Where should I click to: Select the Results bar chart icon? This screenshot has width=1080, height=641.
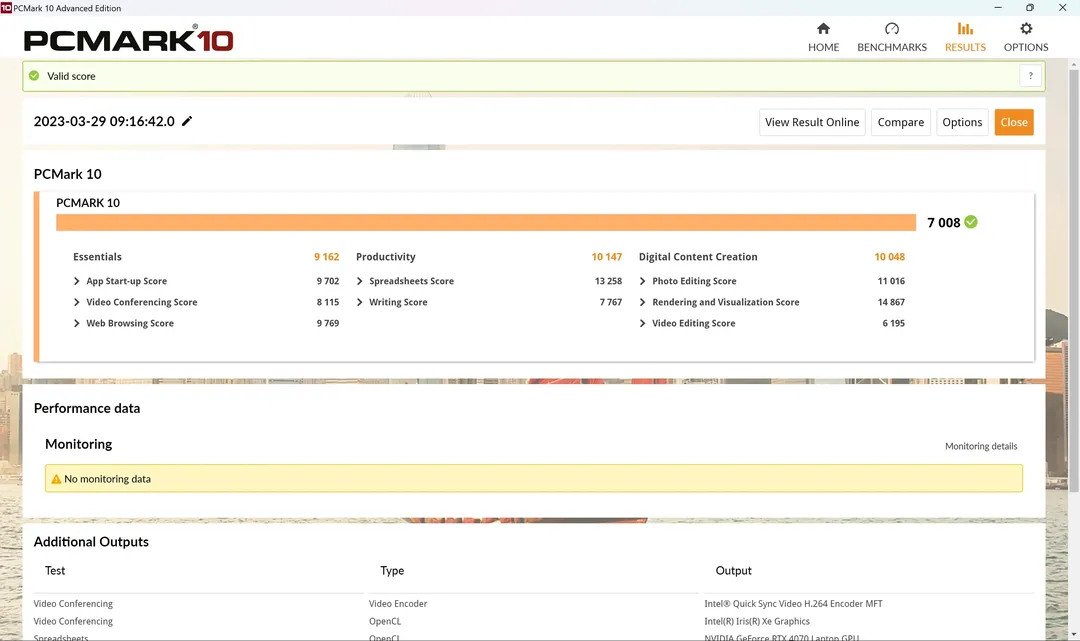(x=965, y=29)
